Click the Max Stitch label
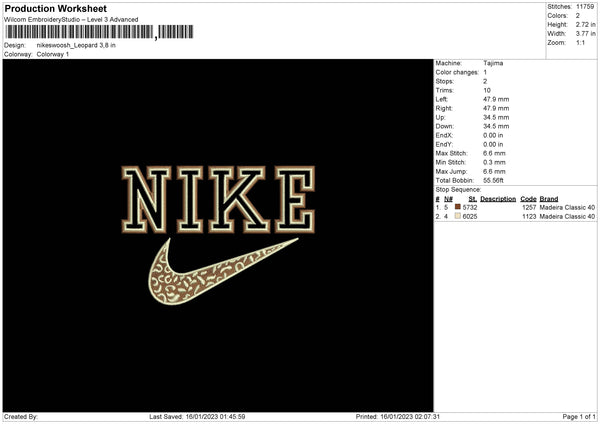This screenshot has height=424, width=600. (452, 153)
